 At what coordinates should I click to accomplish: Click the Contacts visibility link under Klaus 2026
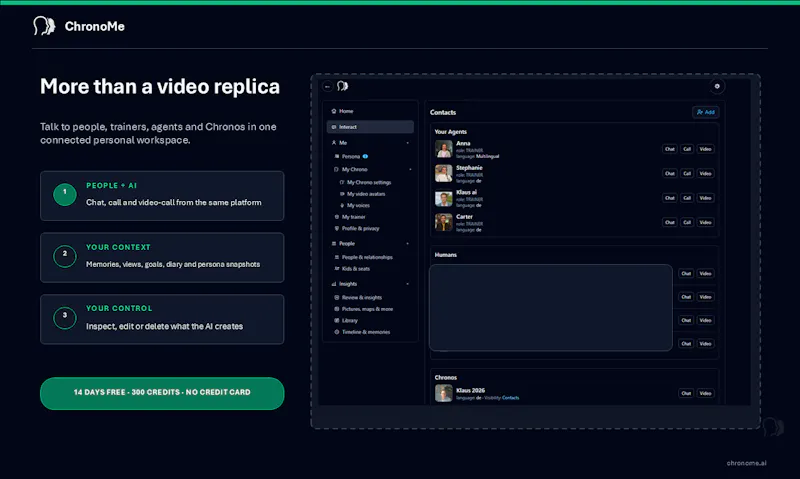coord(510,398)
